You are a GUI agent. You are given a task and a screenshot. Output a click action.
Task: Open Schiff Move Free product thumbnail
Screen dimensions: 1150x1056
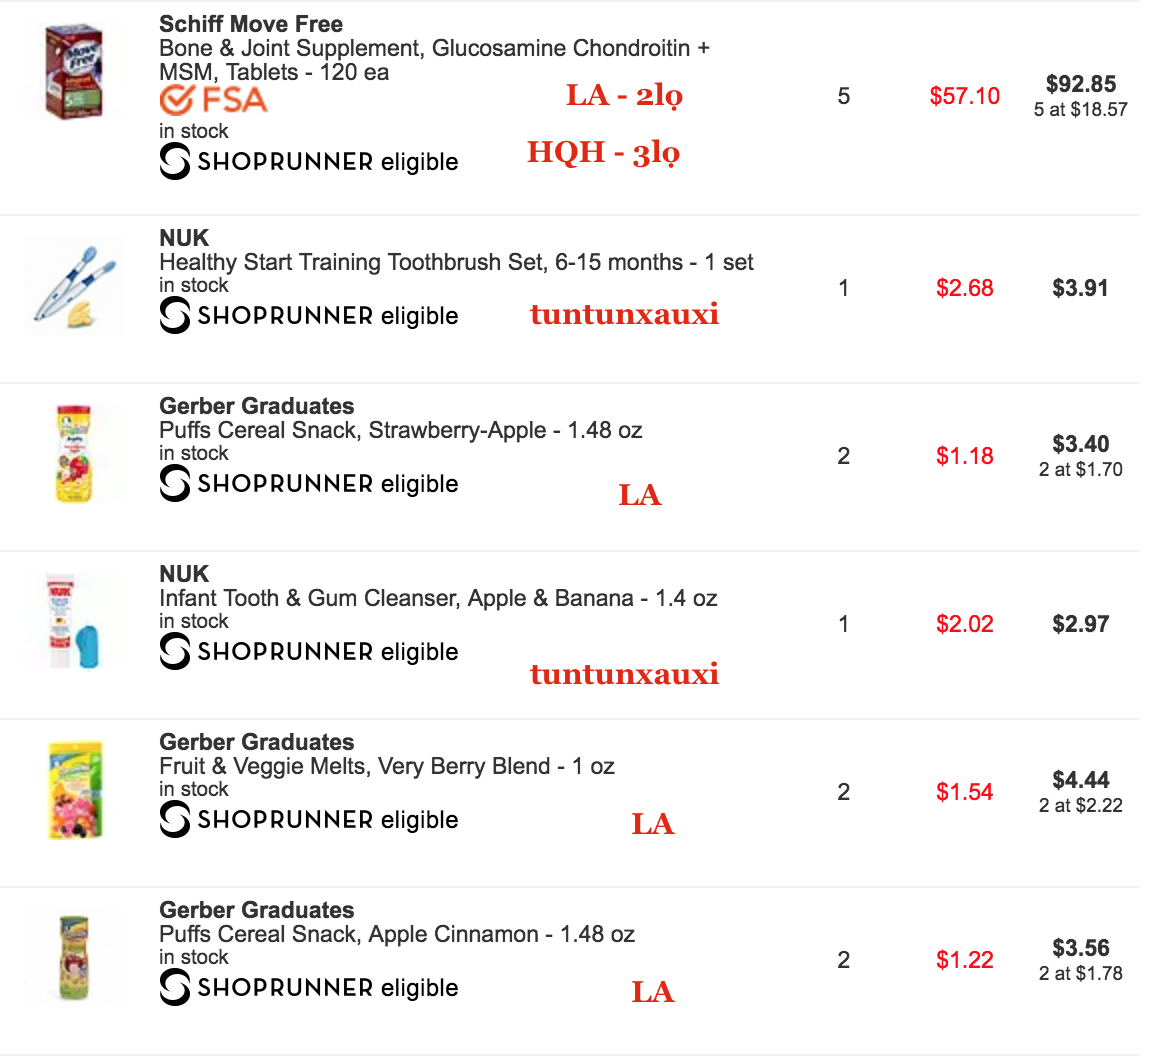click(73, 72)
